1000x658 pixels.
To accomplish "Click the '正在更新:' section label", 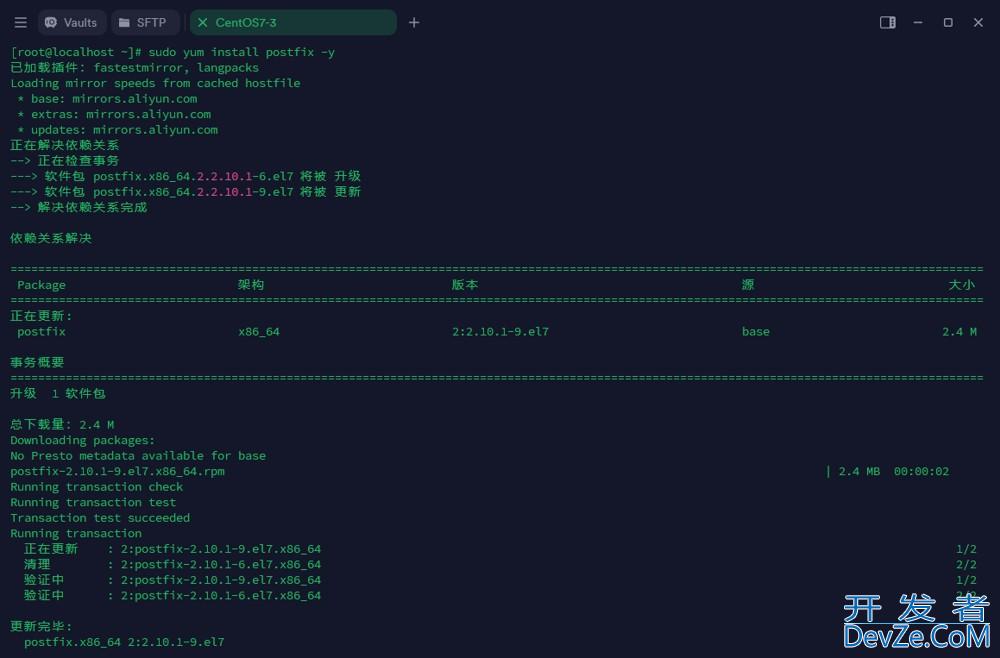I will (41, 316).
